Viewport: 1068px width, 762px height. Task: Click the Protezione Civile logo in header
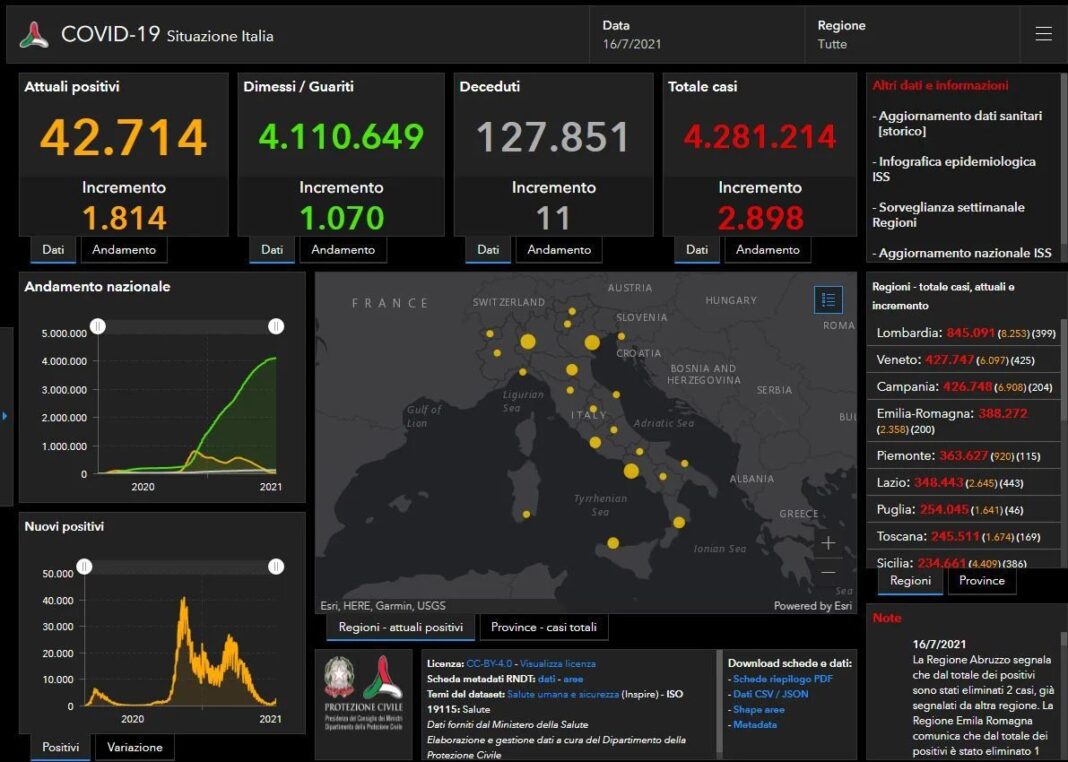click(34, 35)
